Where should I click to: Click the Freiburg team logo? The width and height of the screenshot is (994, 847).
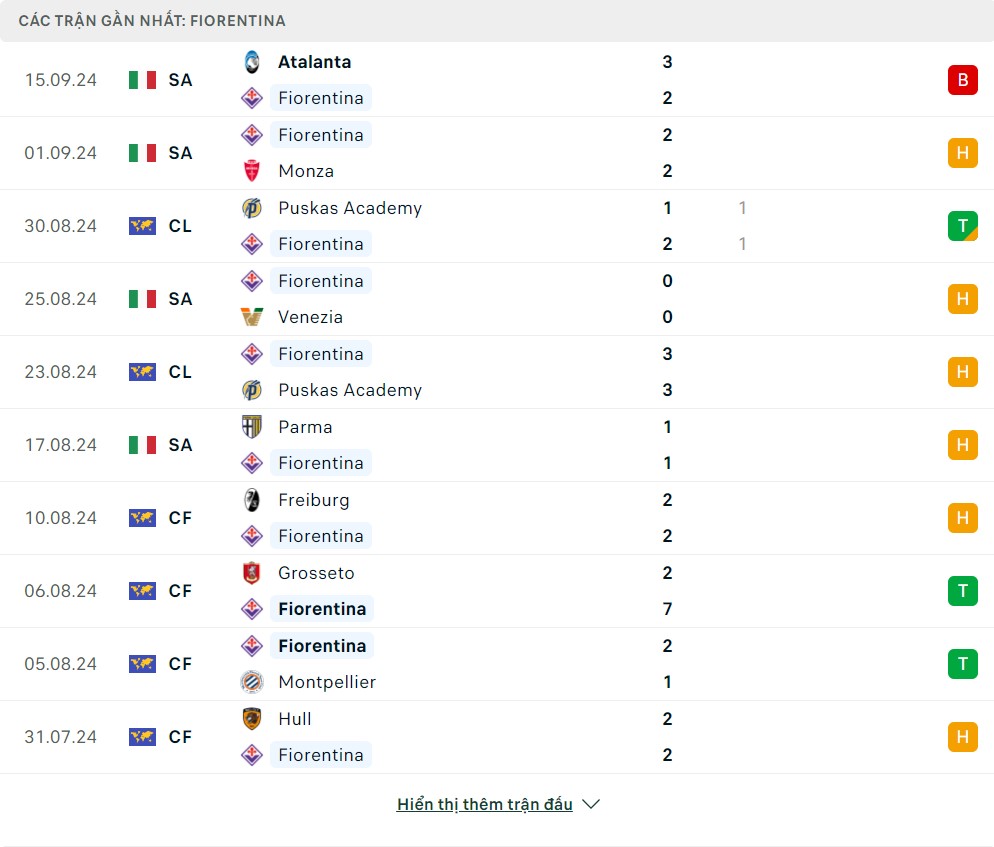click(x=252, y=500)
